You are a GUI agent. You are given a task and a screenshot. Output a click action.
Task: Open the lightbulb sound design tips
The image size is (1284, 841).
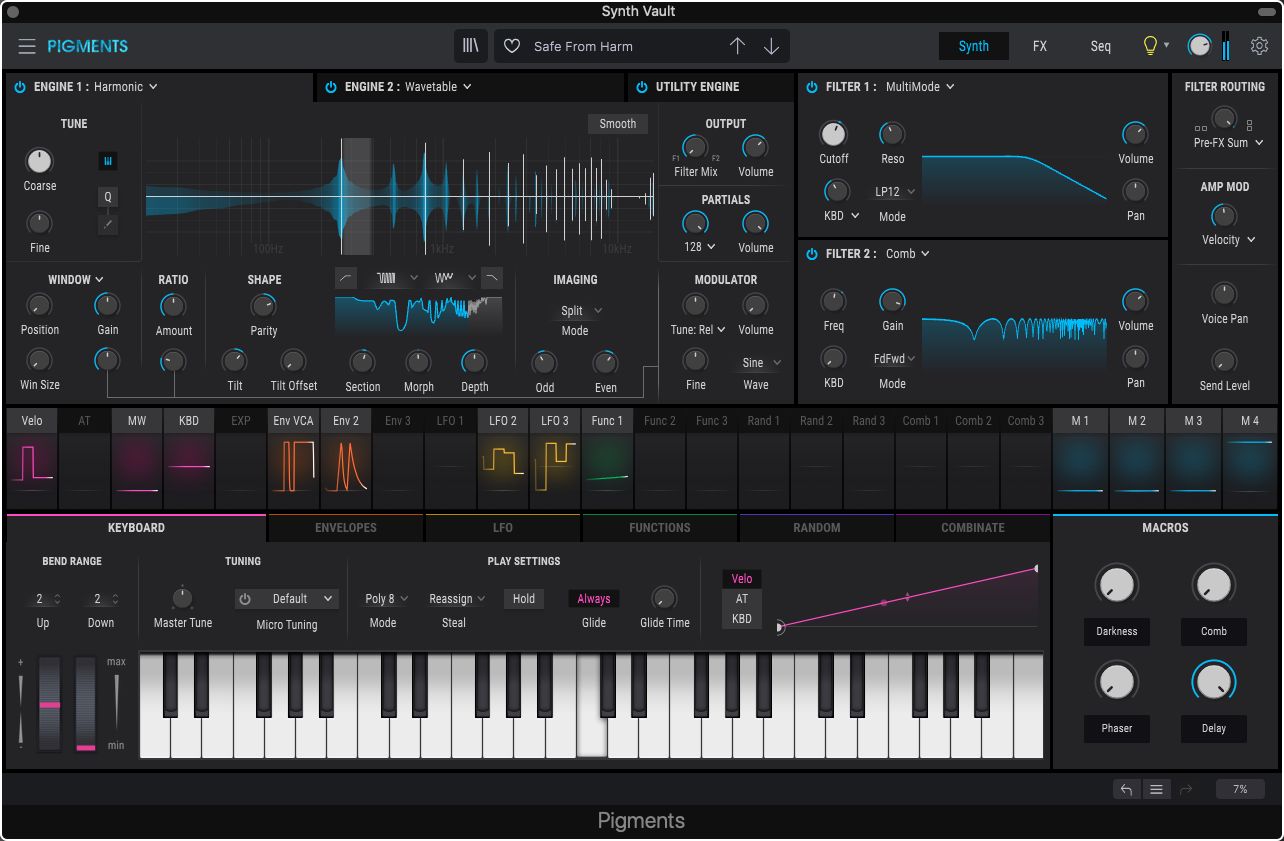coord(1150,46)
